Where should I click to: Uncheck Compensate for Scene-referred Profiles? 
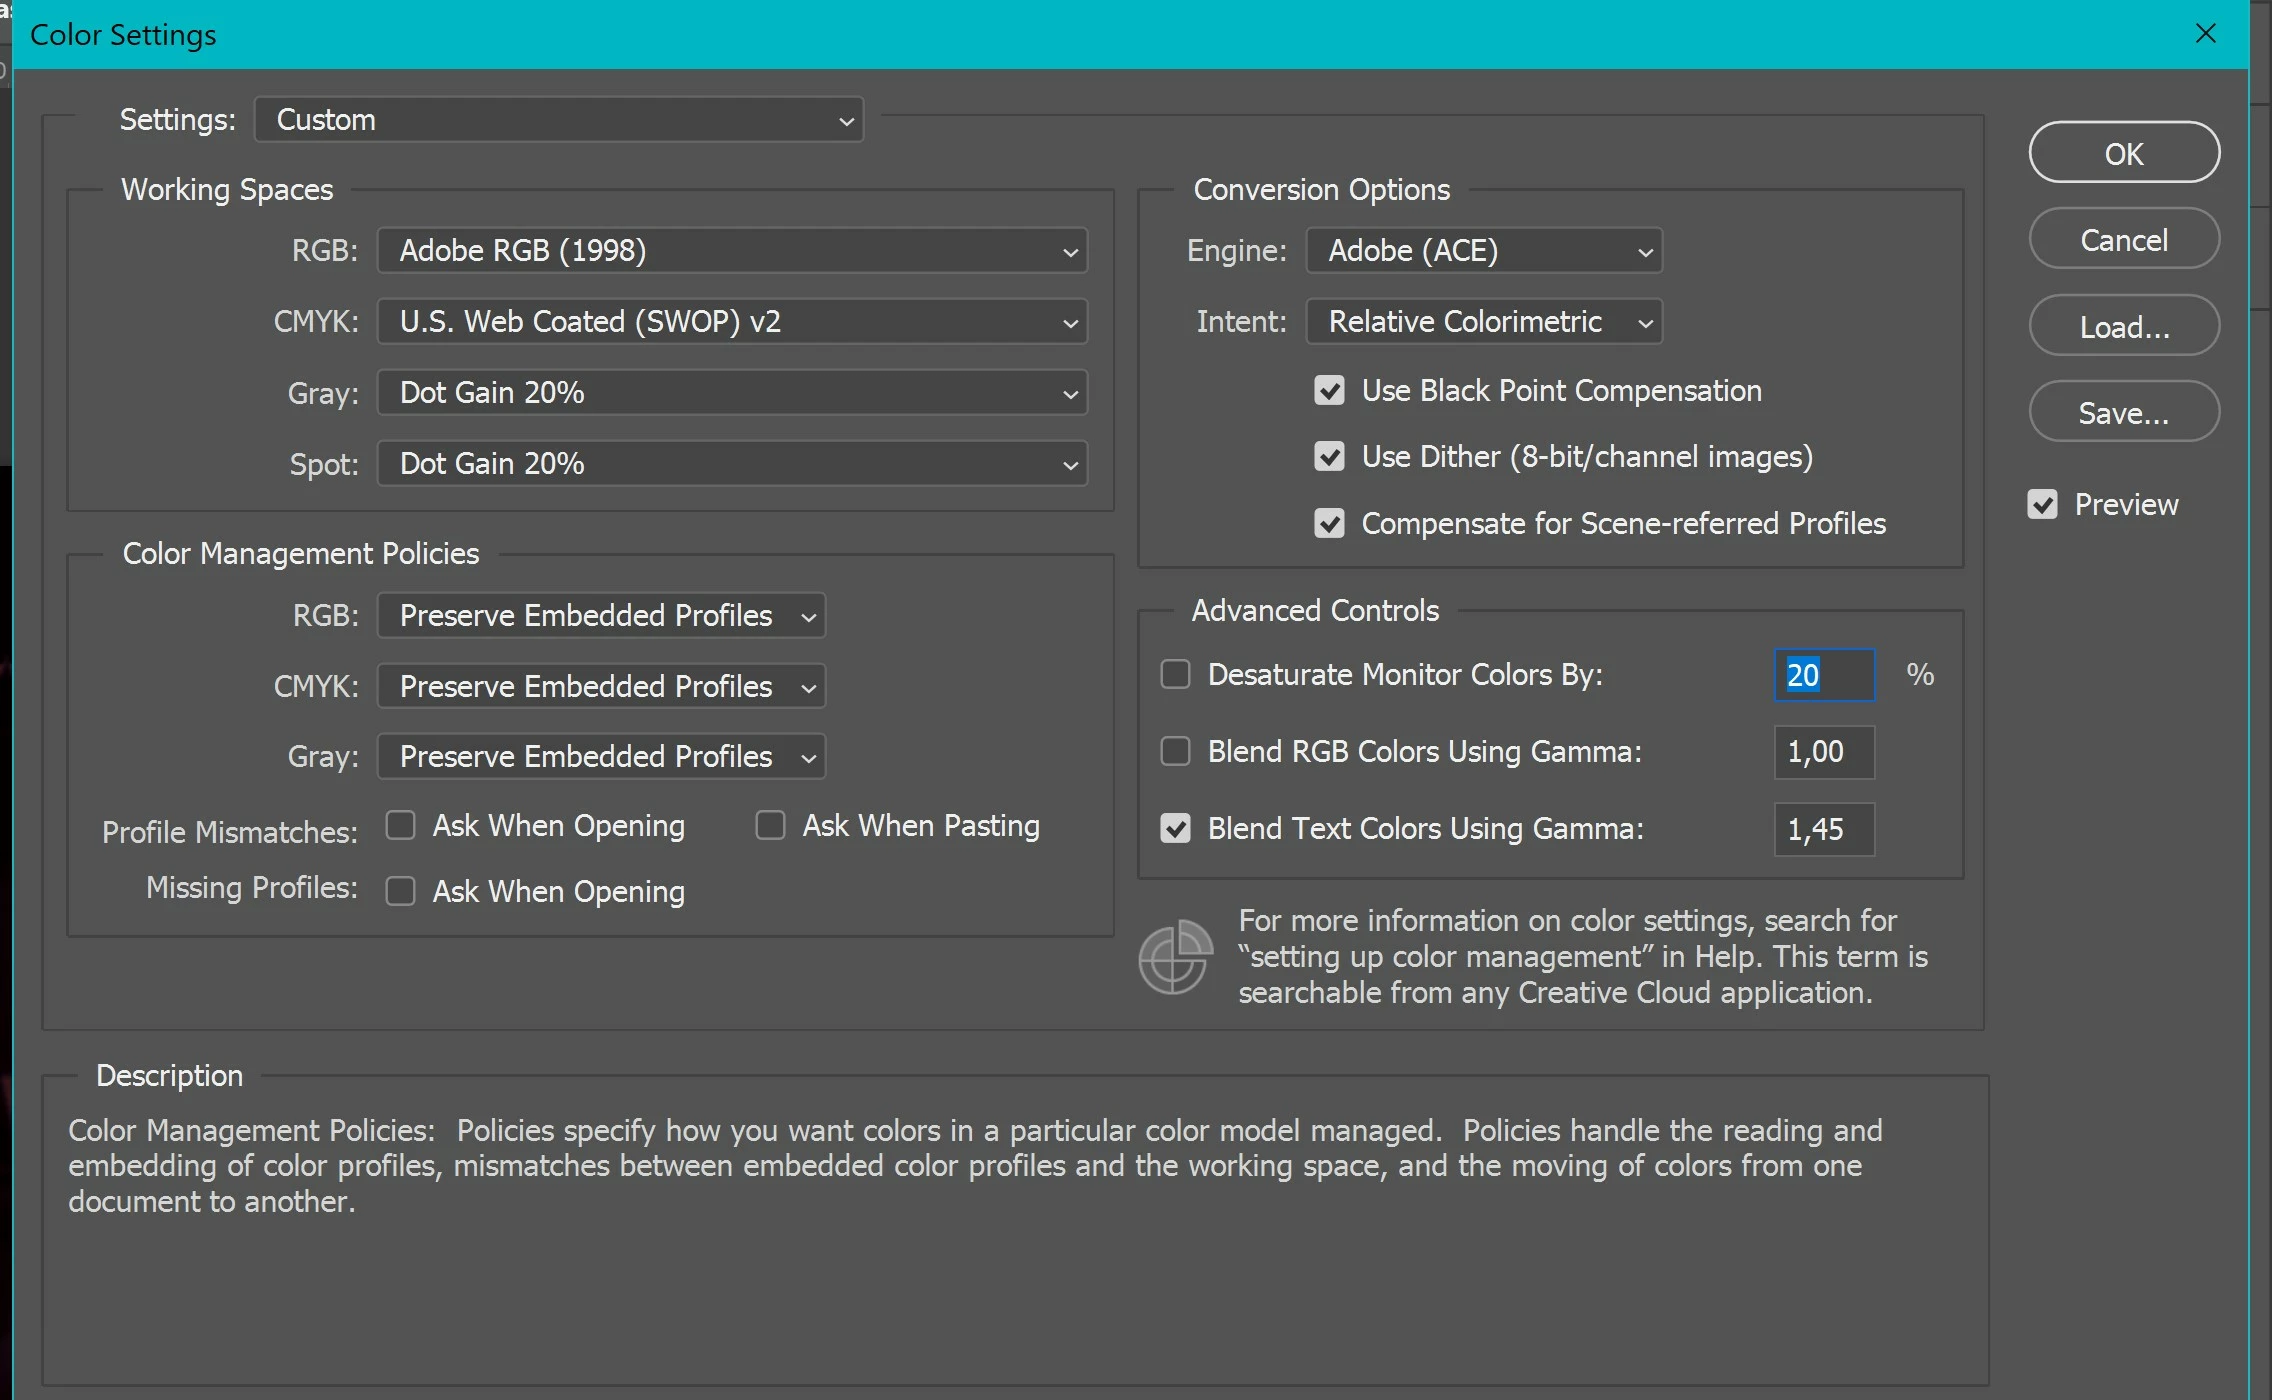point(1329,523)
